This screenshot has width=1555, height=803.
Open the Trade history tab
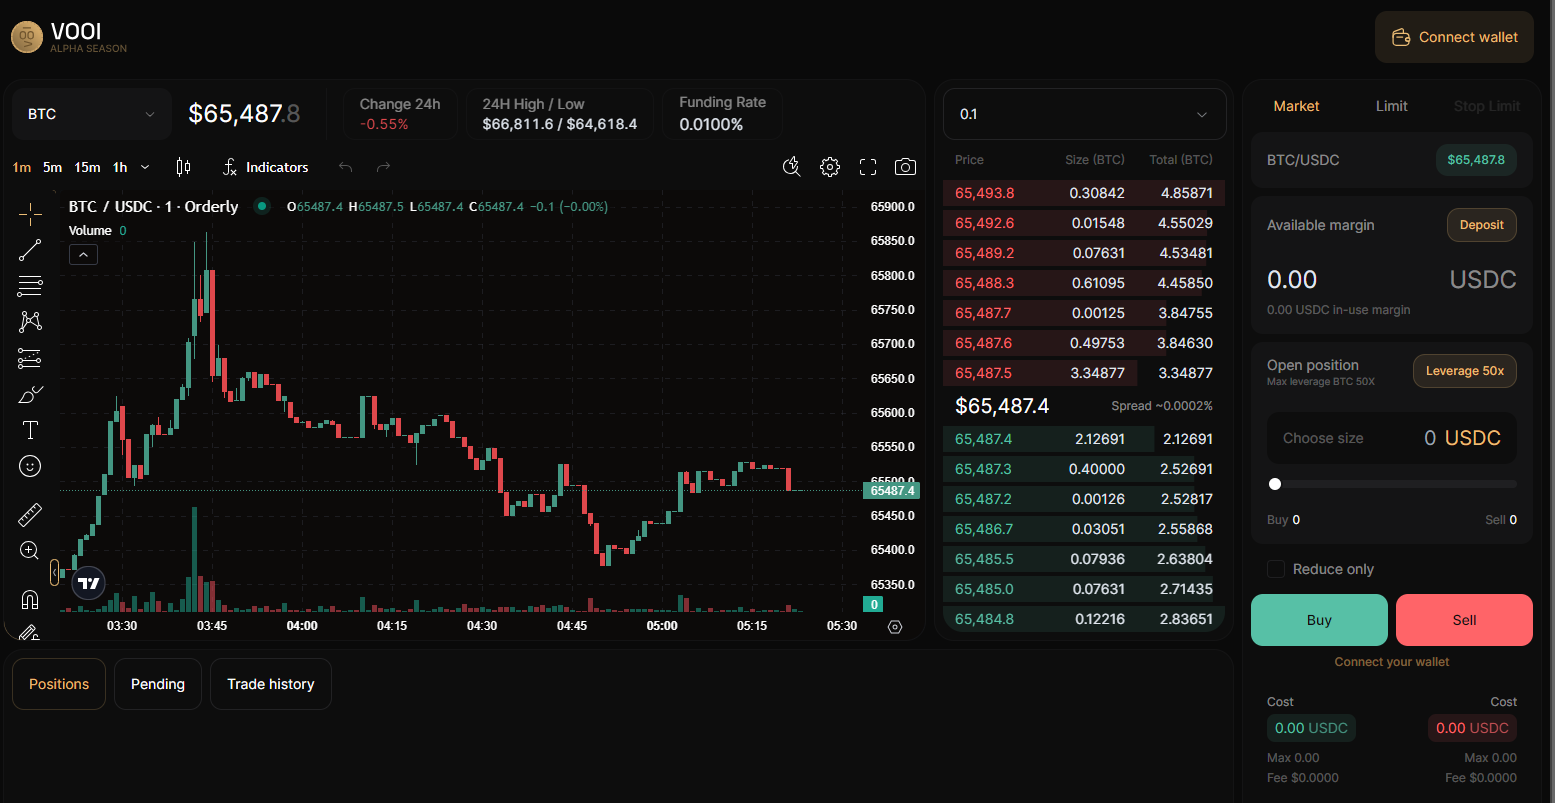[270, 684]
